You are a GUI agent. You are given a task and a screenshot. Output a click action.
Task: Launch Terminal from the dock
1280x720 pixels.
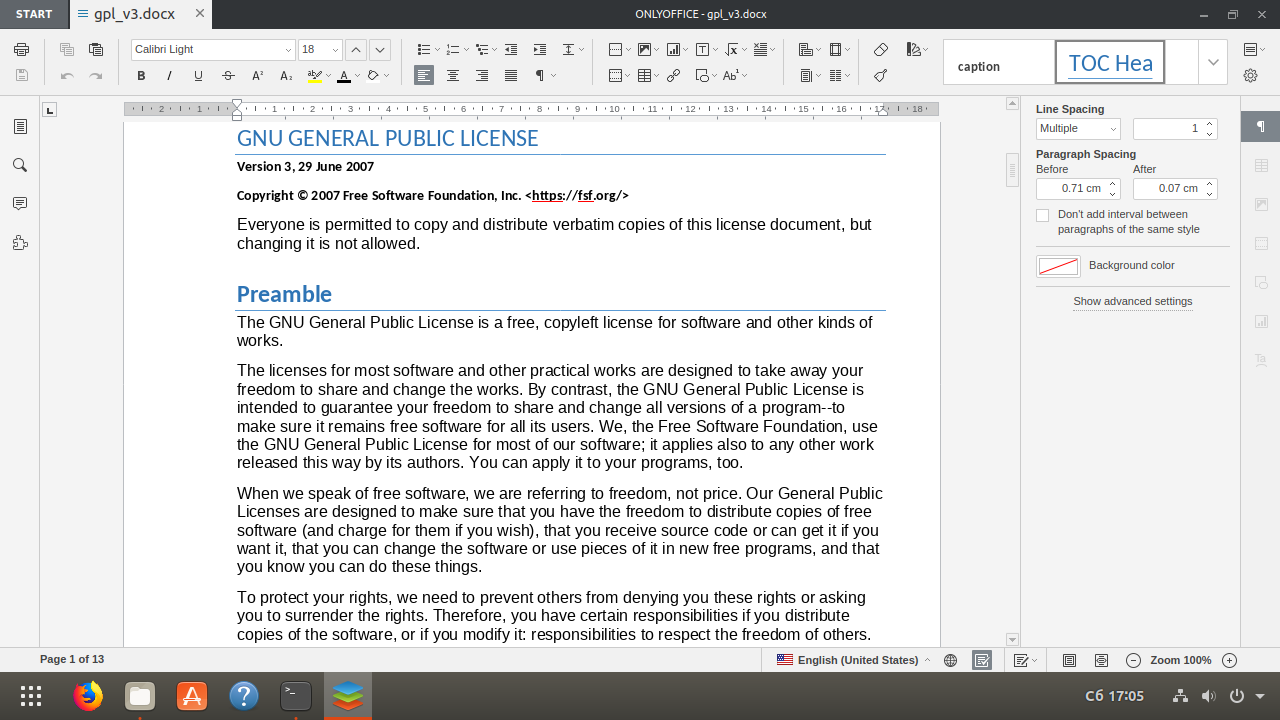pos(296,696)
